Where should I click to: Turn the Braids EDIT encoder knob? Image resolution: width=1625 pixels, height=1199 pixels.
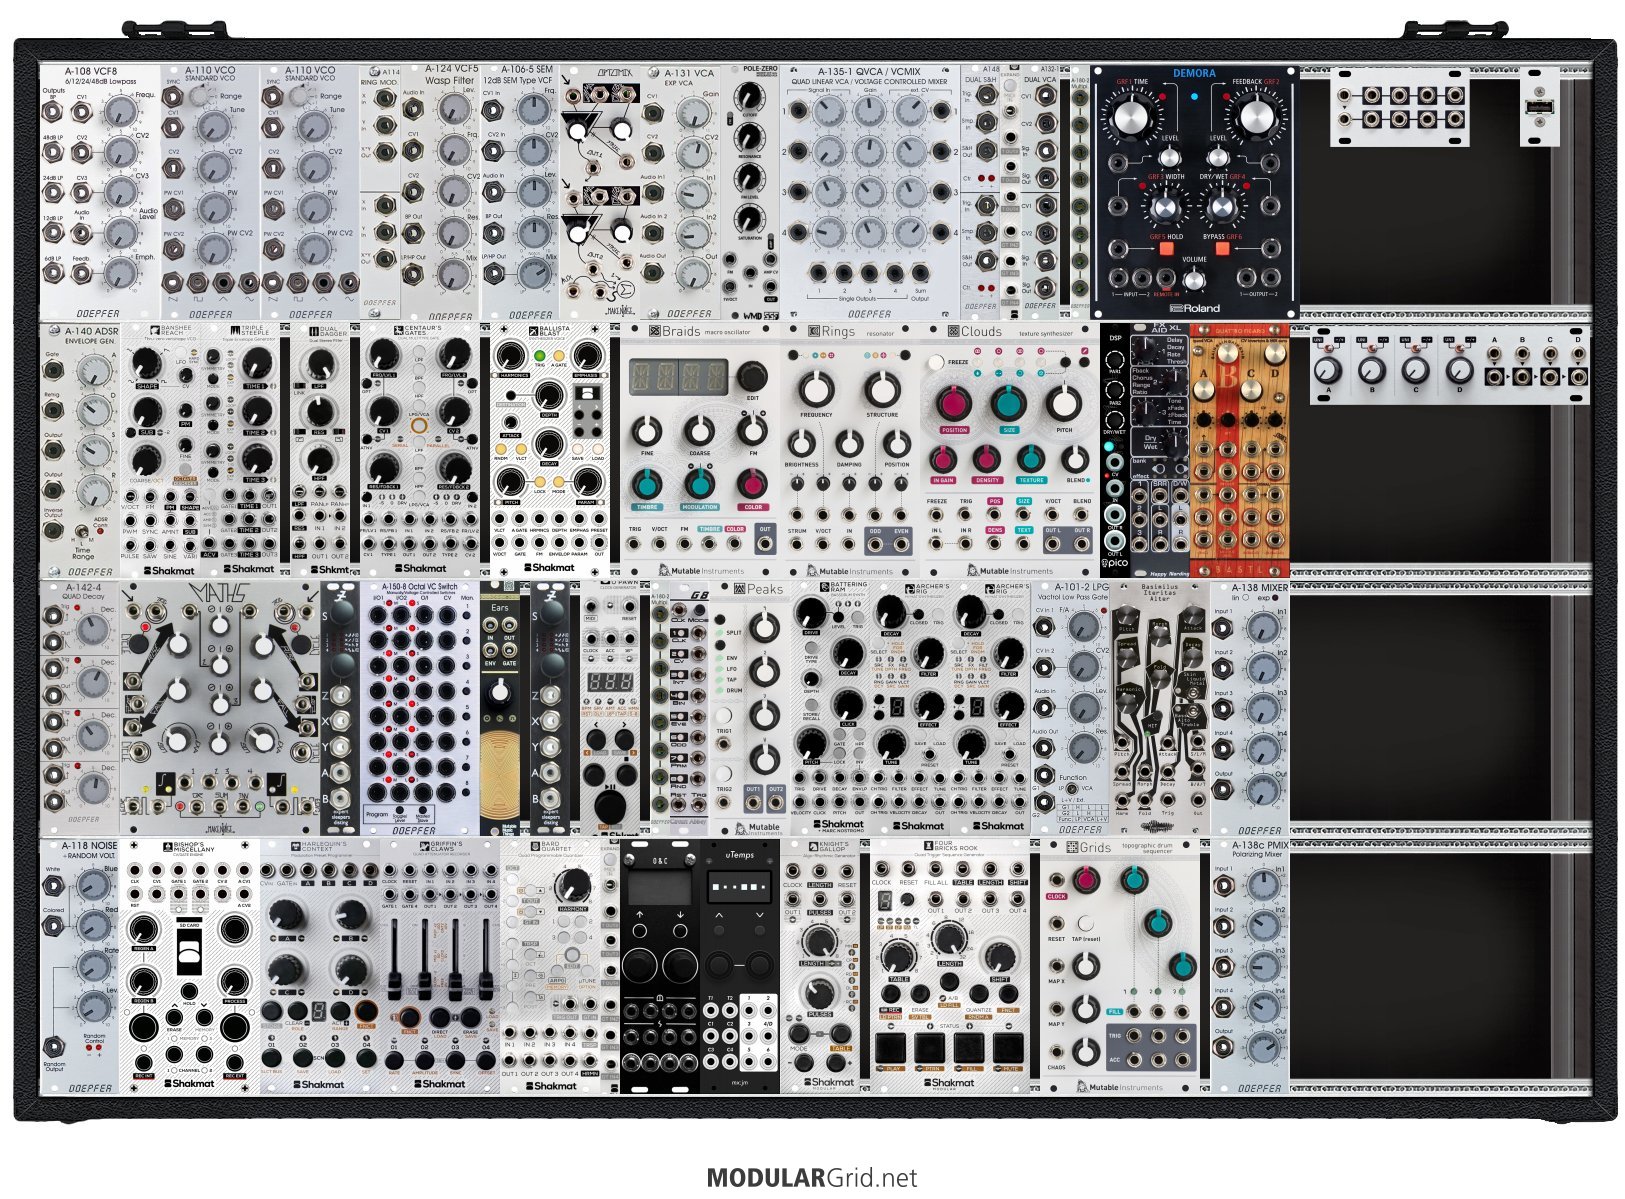click(x=753, y=377)
